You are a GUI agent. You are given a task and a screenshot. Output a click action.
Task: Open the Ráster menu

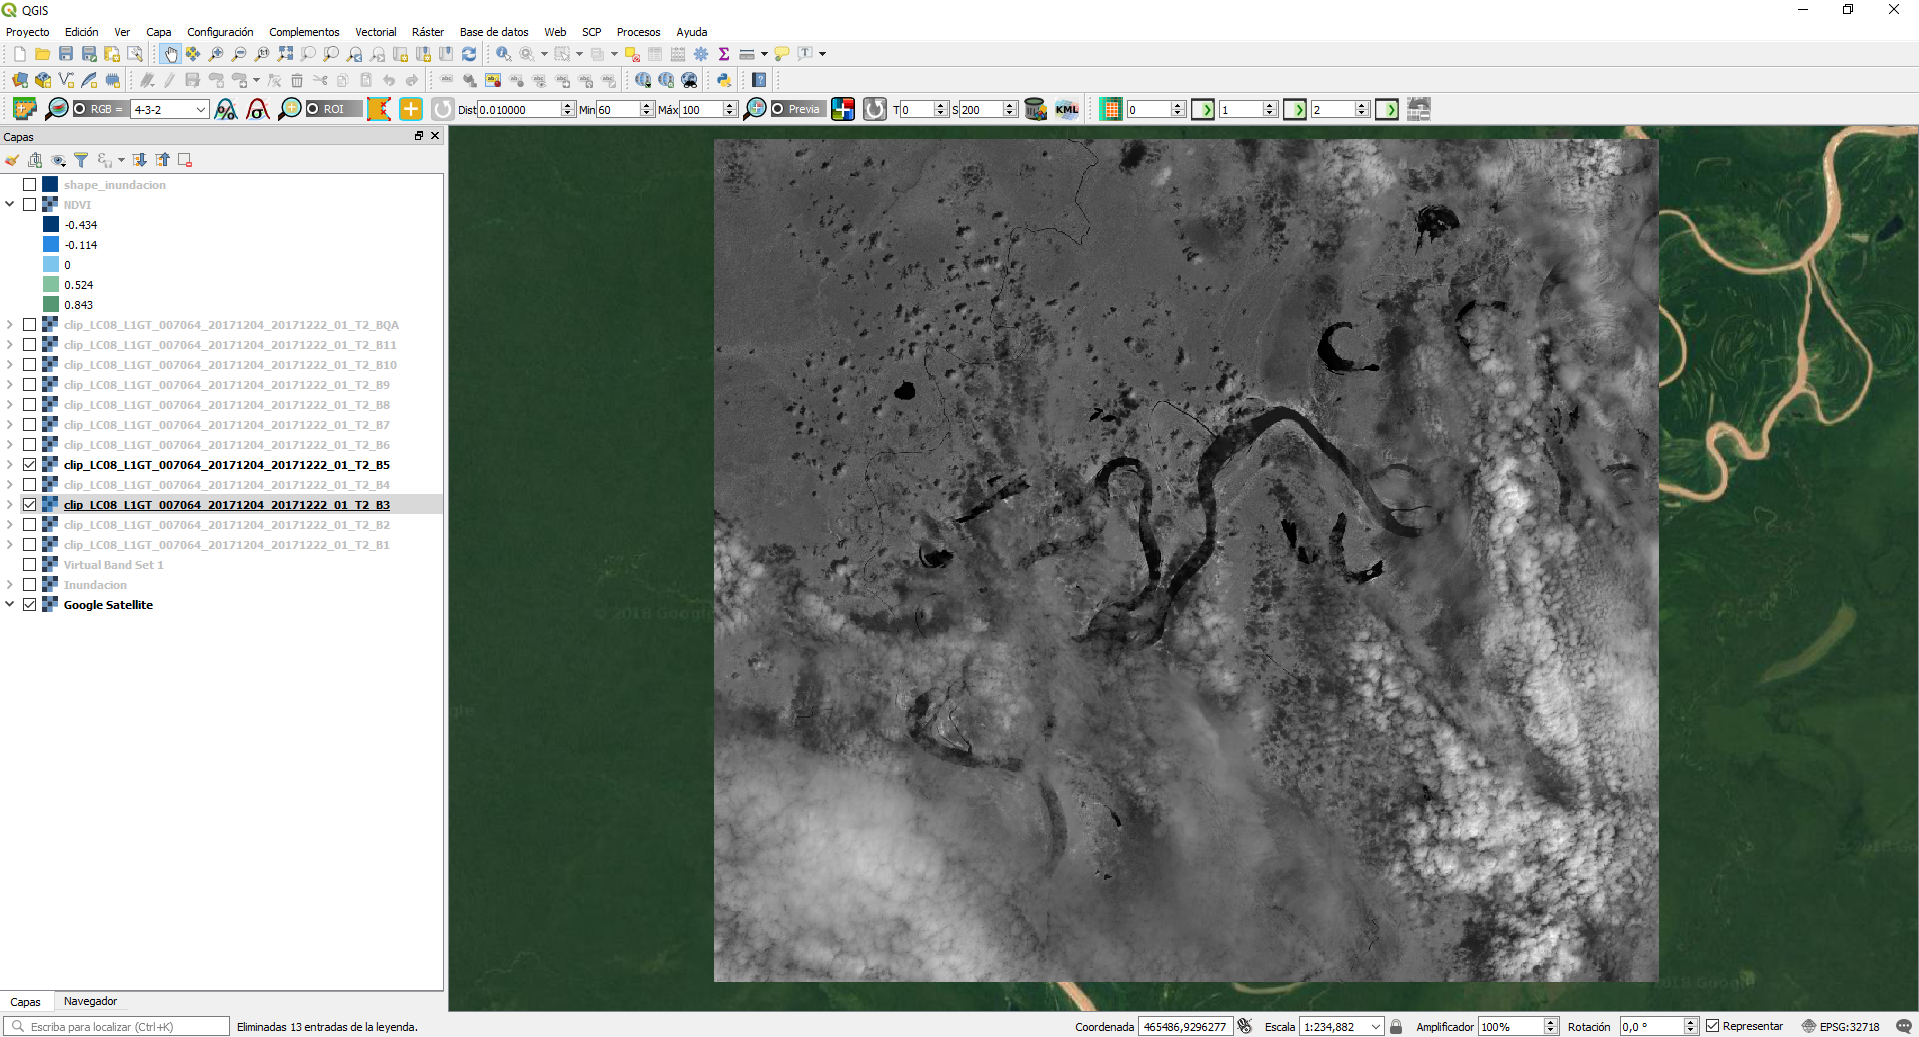[x=428, y=32]
